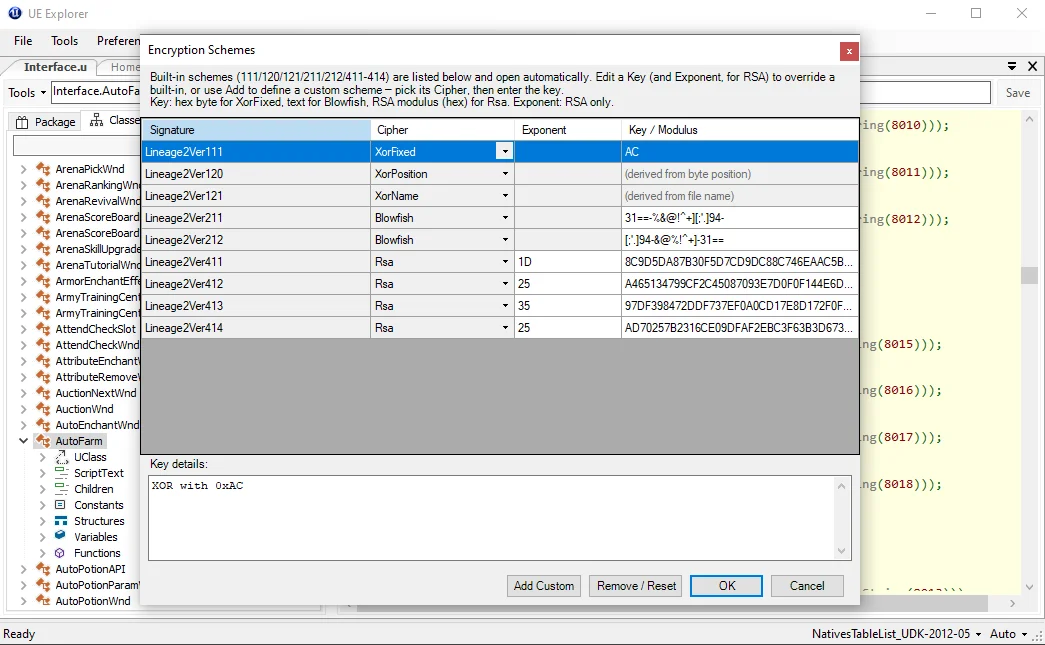Click Remove / Reset button
Image resolution: width=1045 pixels, height=645 pixels.
point(636,586)
